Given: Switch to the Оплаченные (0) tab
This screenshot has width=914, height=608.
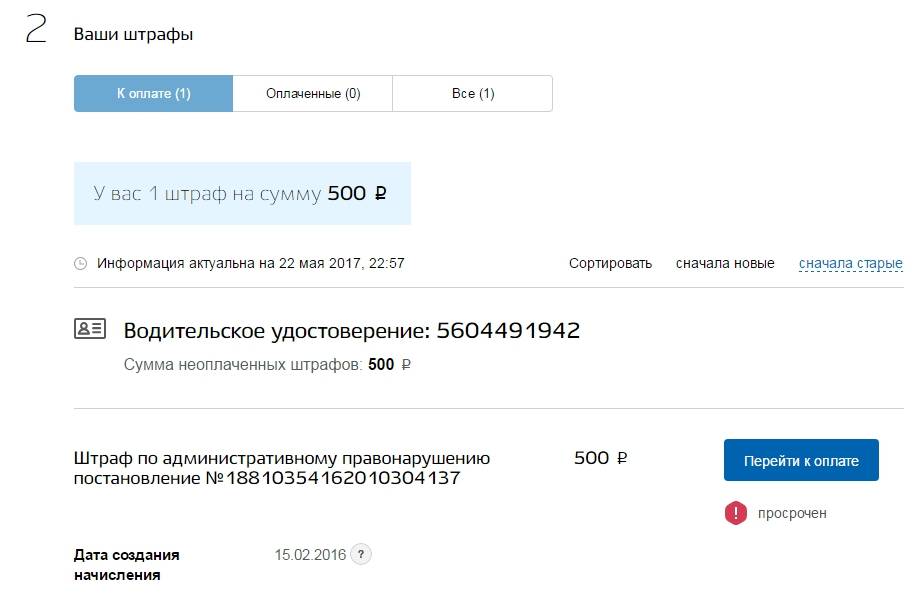Looking at the screenshot, I should pos(313,94).
